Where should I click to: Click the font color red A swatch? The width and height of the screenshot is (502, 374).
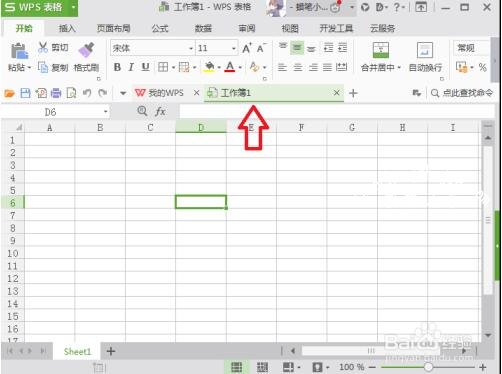[x=230, y=67]
